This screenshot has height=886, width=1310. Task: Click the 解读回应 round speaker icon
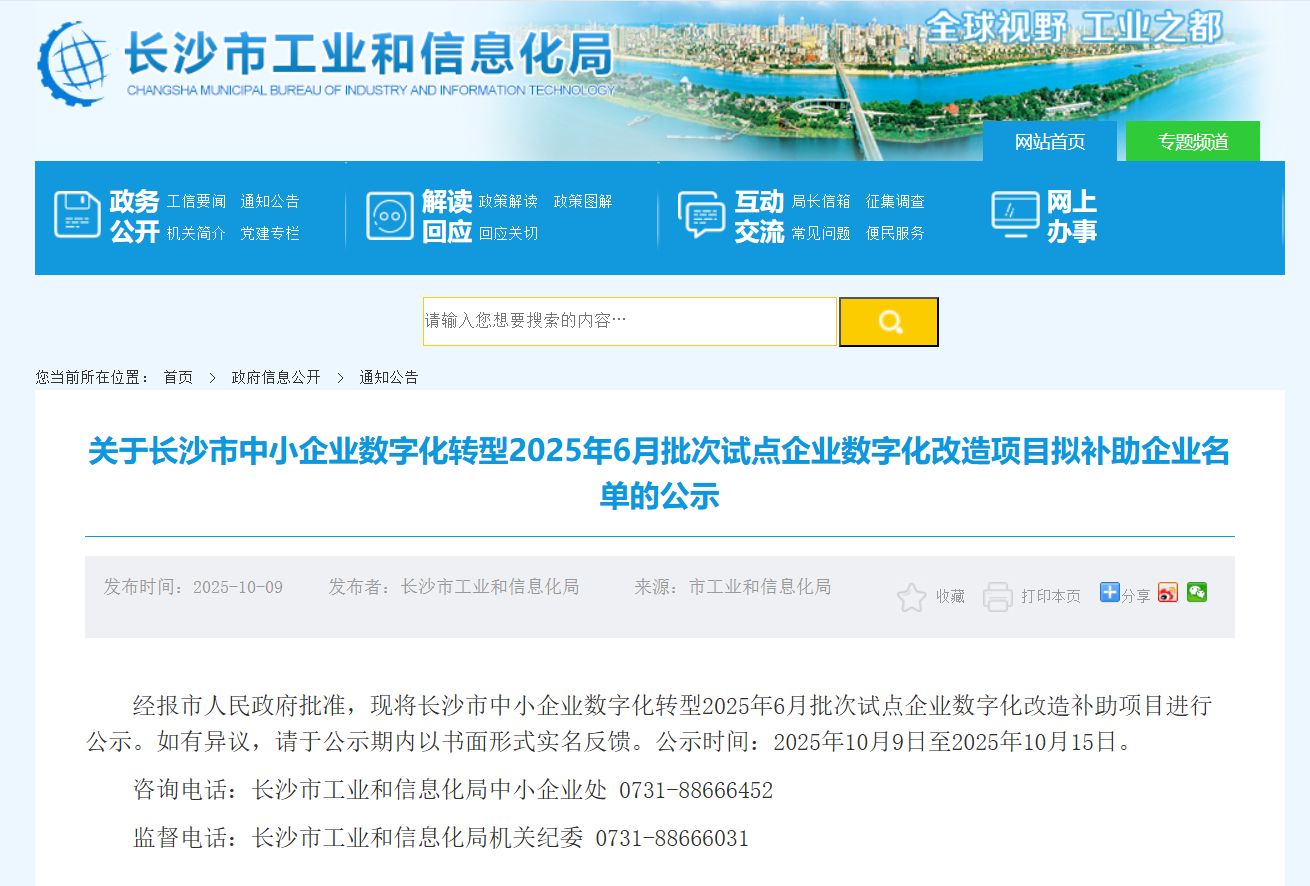(390, 215)
